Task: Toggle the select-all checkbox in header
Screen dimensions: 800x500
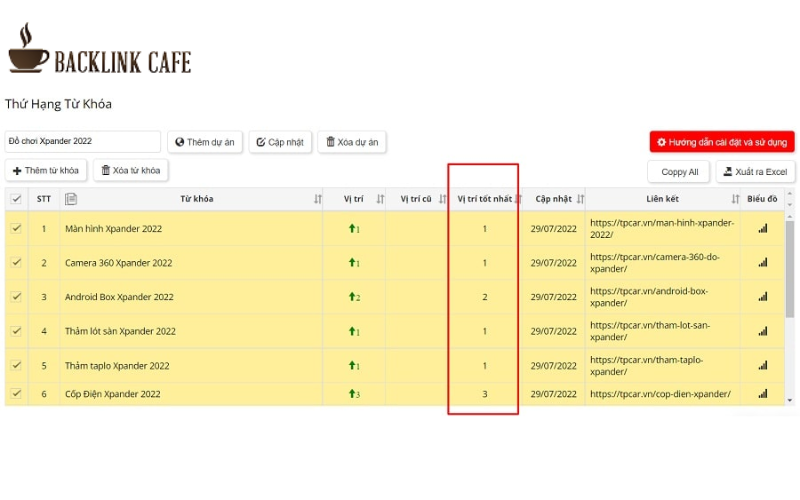Action: [x=16, y=198]
